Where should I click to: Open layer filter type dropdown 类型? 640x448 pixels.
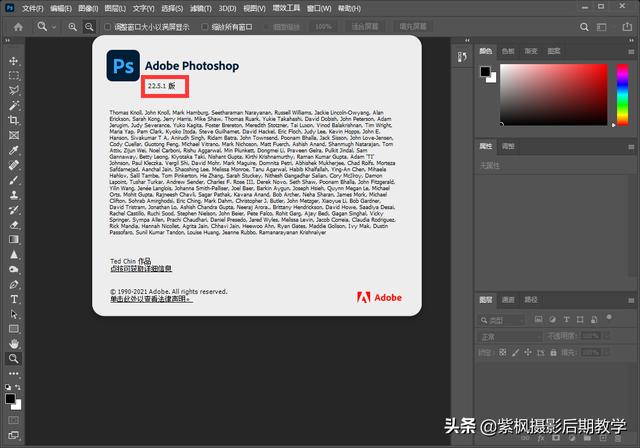click(x=501, y=320)
